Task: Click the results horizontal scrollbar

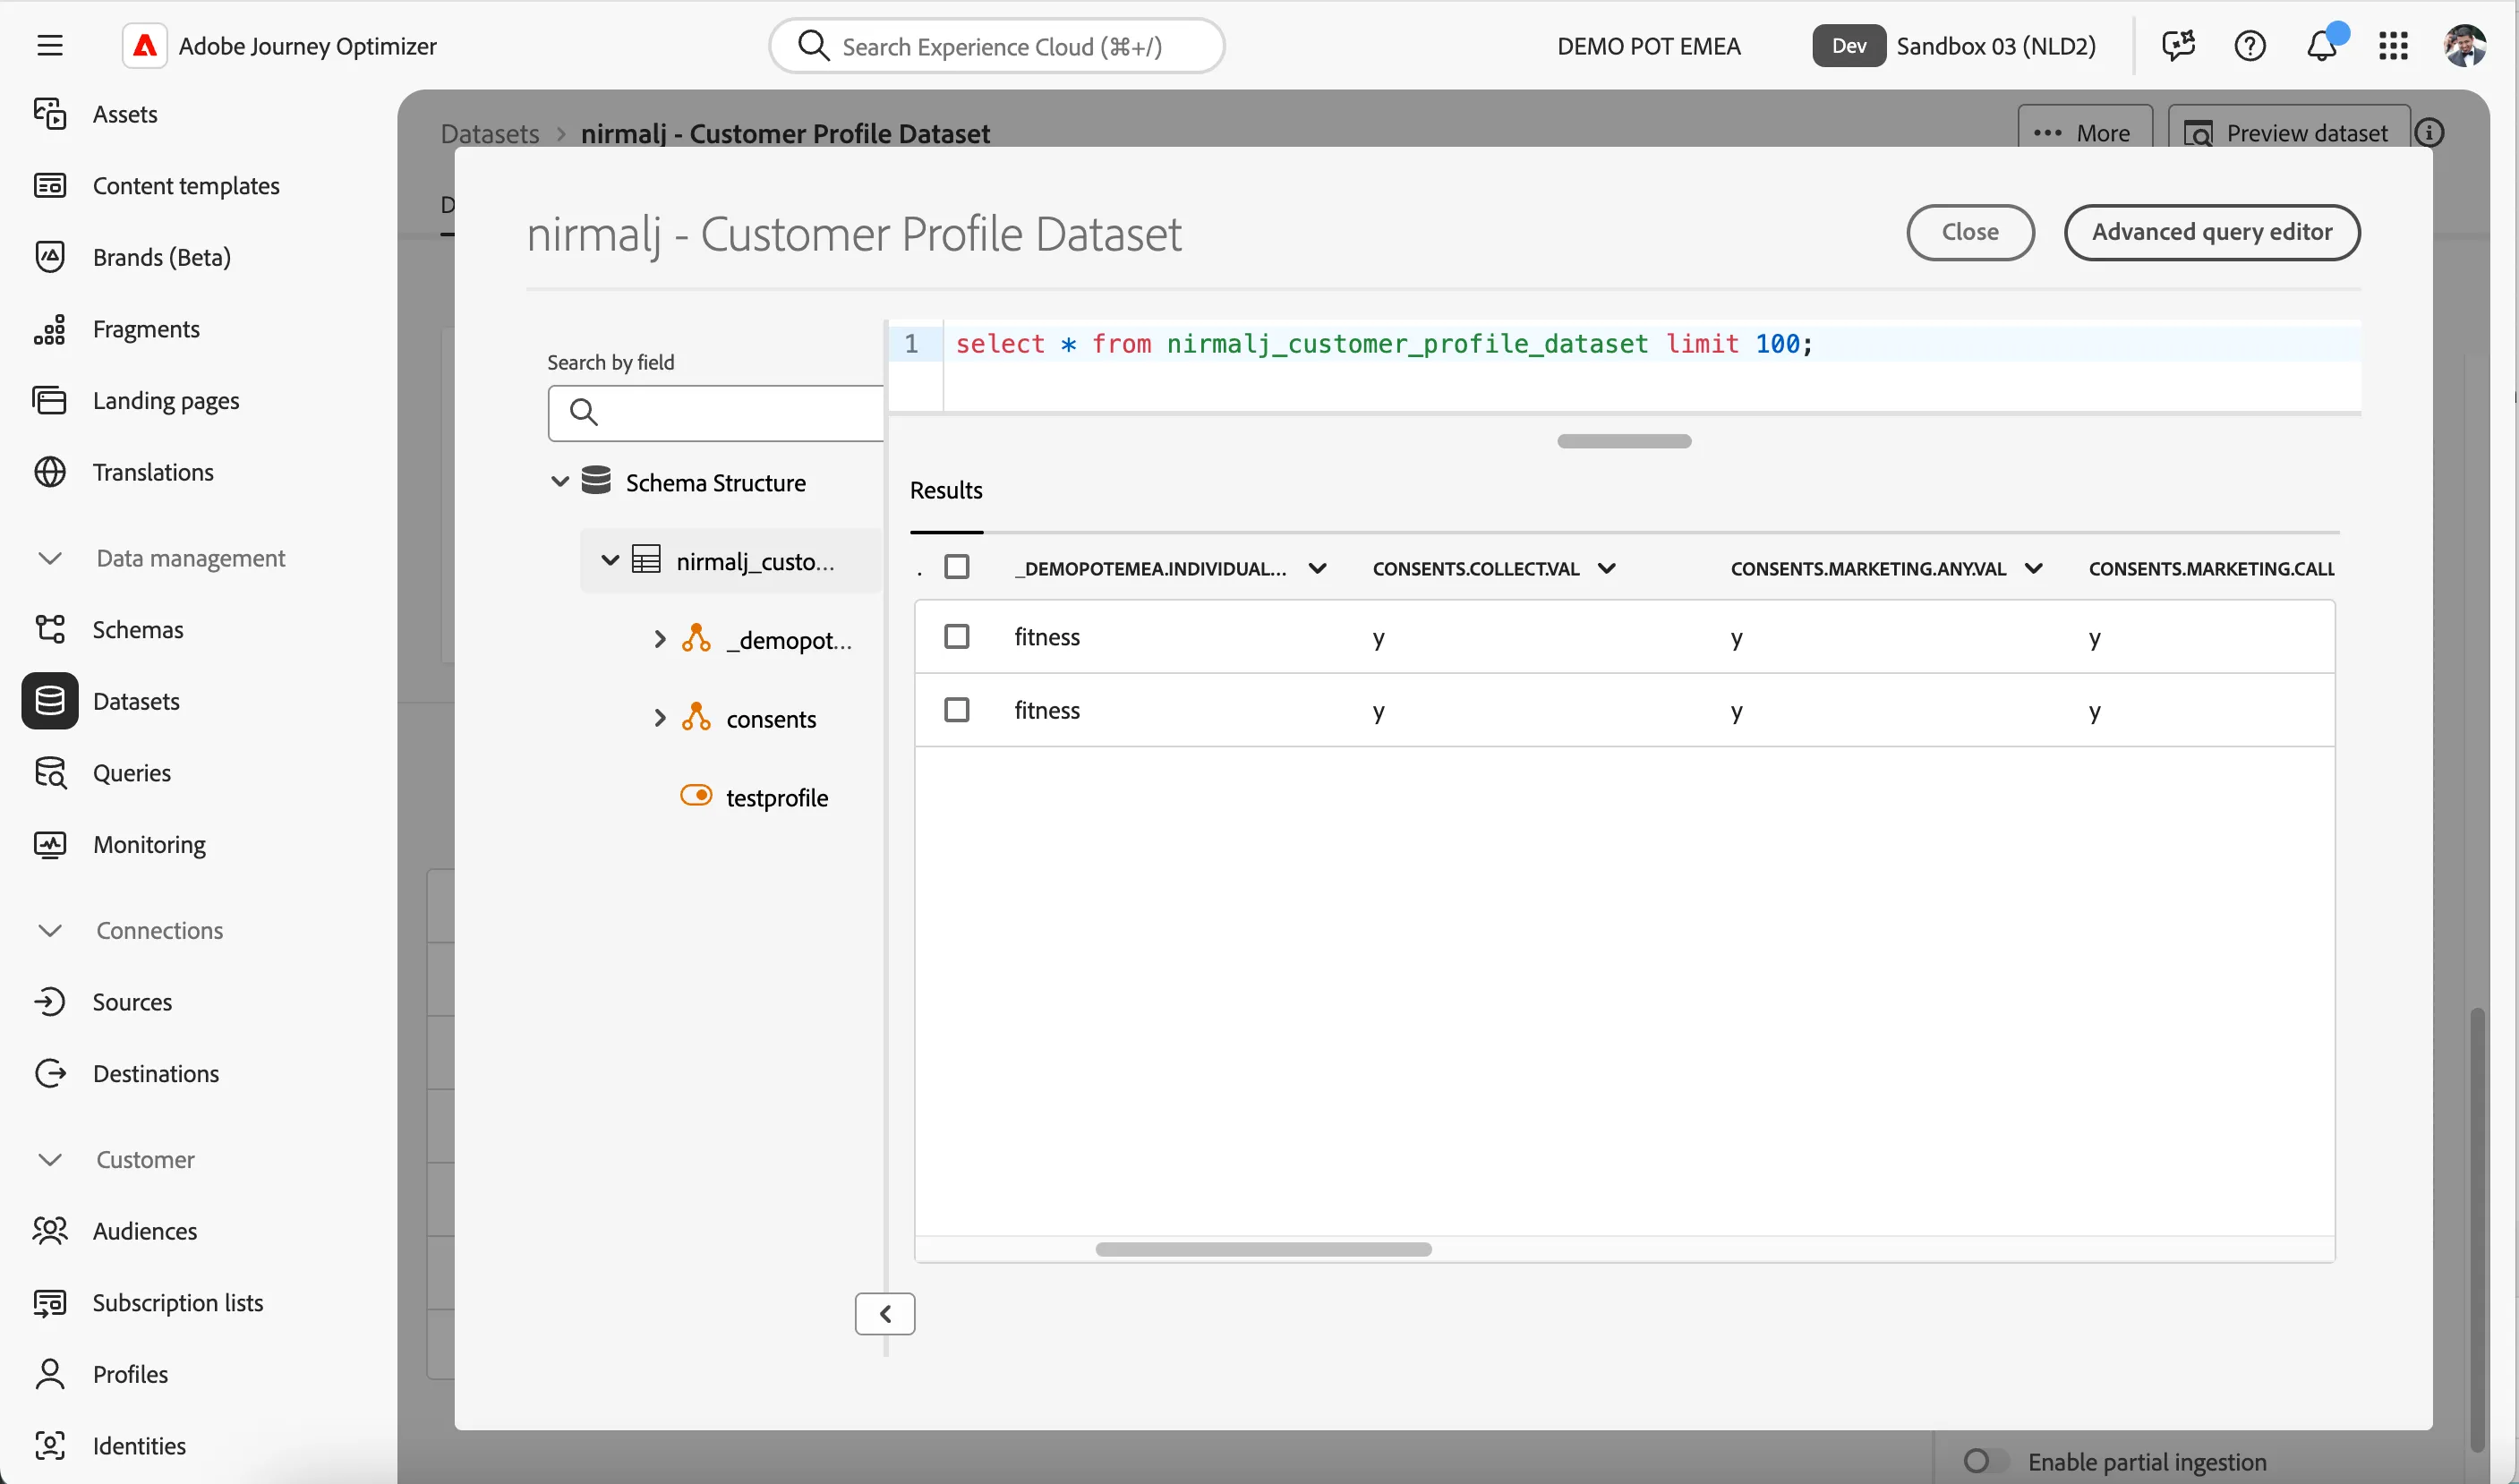Action: pyautogui.click(x=1263, y=1249)
